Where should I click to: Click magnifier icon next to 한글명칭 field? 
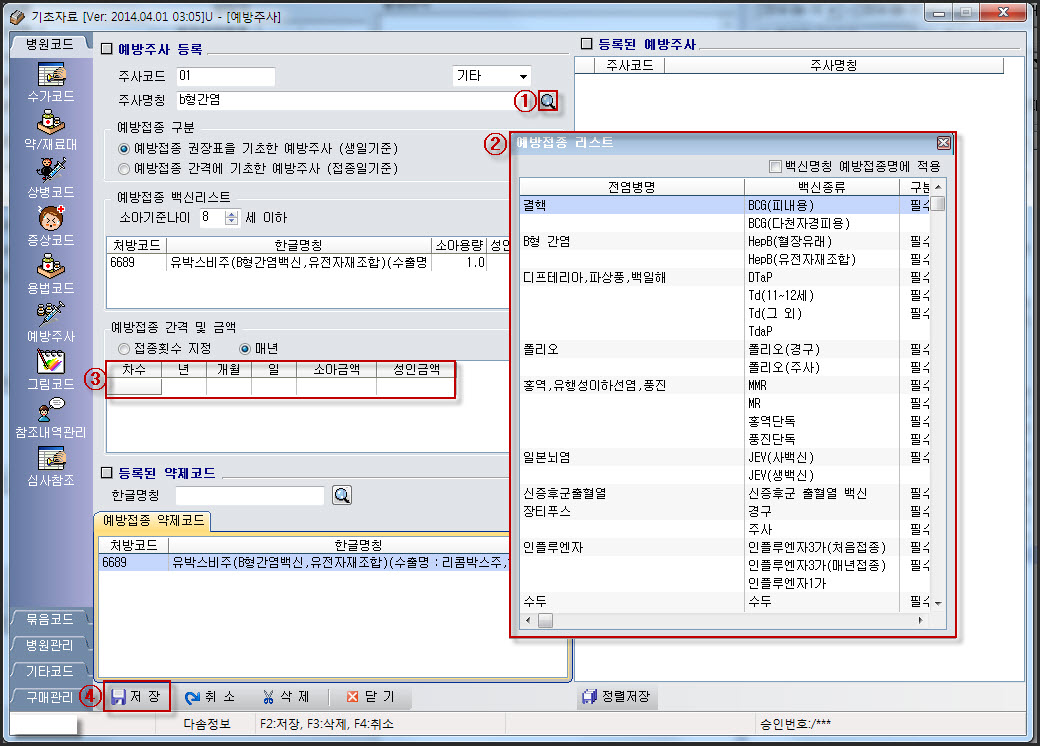pos(342,496)
